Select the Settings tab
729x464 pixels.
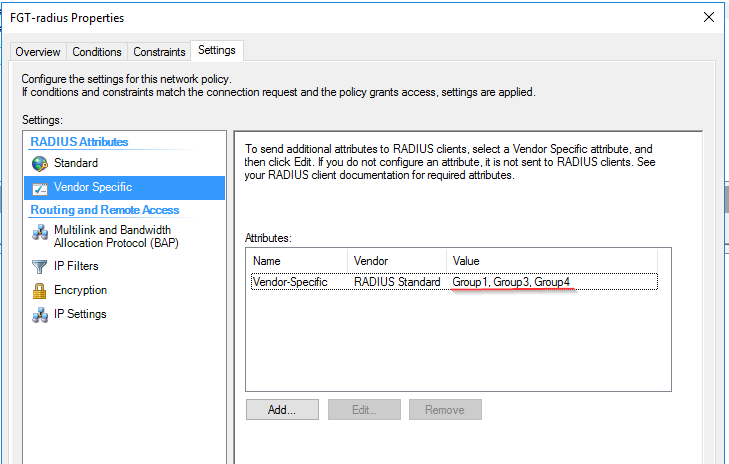tap(217, 50)
